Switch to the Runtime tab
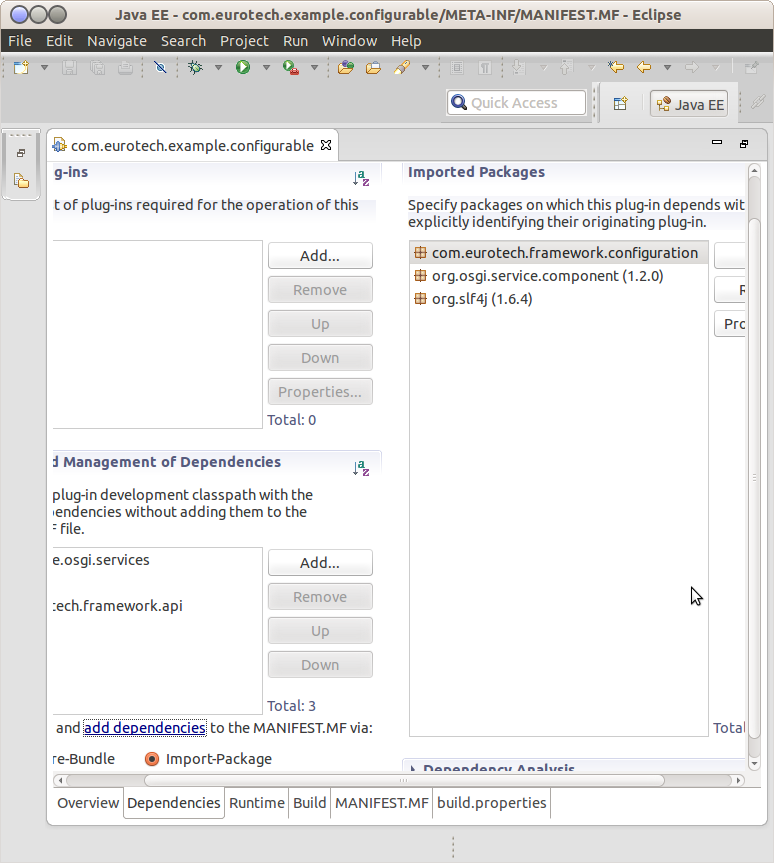Screen dimensions: 774x863 [x=257, y=803]
